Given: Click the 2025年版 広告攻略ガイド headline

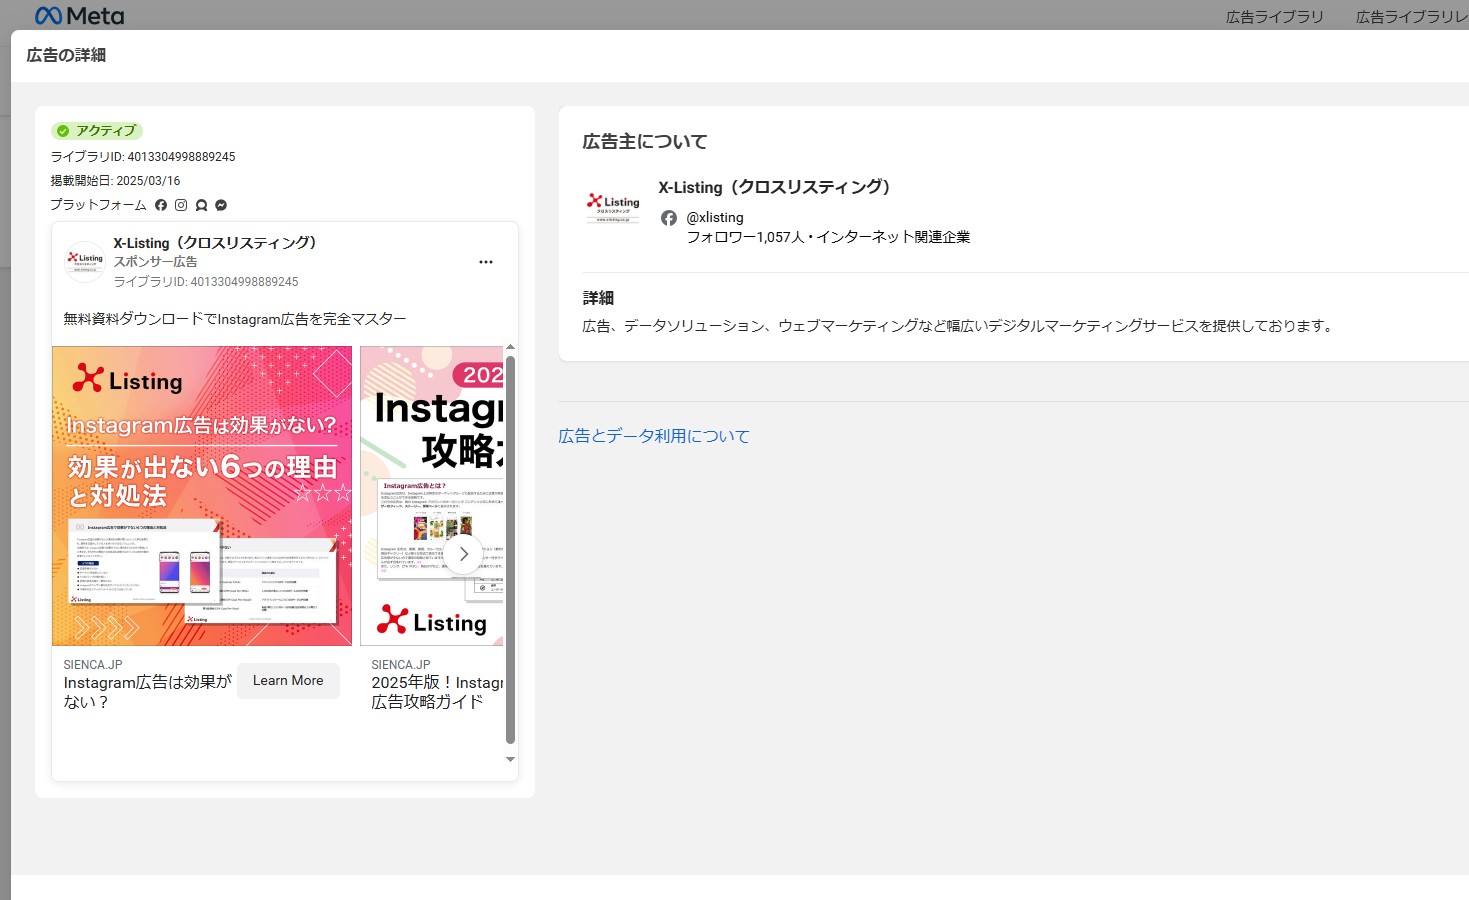Looking at the screenshot, I should point(437,692).
